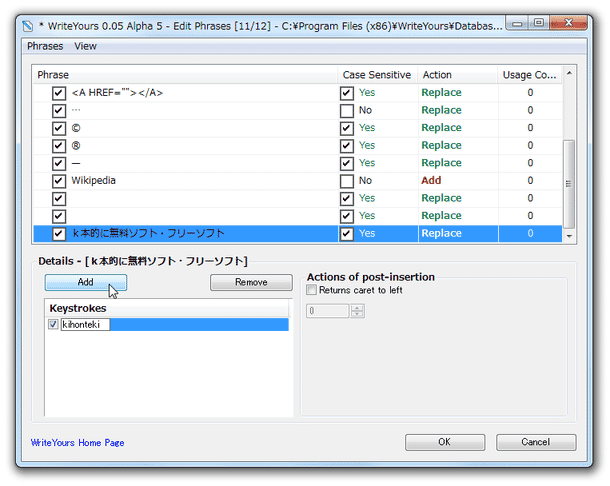The image size is (610, 486).
Task: Select the Wikipedia phrase text
Action: pyautogui.click(x=93, y=181)
